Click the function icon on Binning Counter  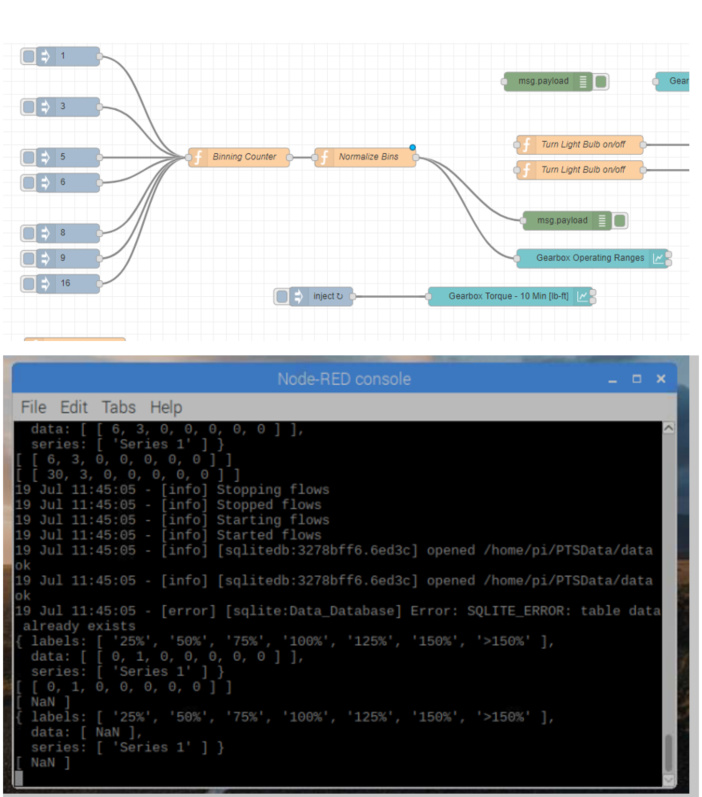pyautogui.click(x=198, y=157)
